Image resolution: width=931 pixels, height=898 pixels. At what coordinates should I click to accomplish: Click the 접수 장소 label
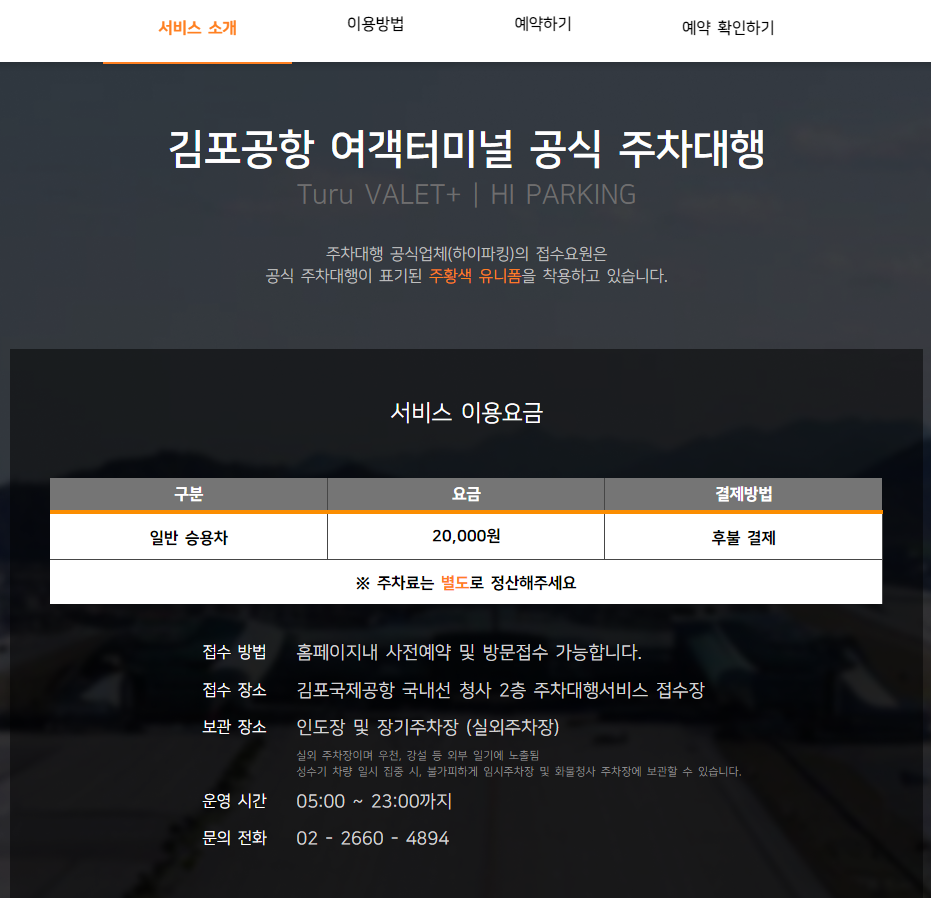click(235, 690)
